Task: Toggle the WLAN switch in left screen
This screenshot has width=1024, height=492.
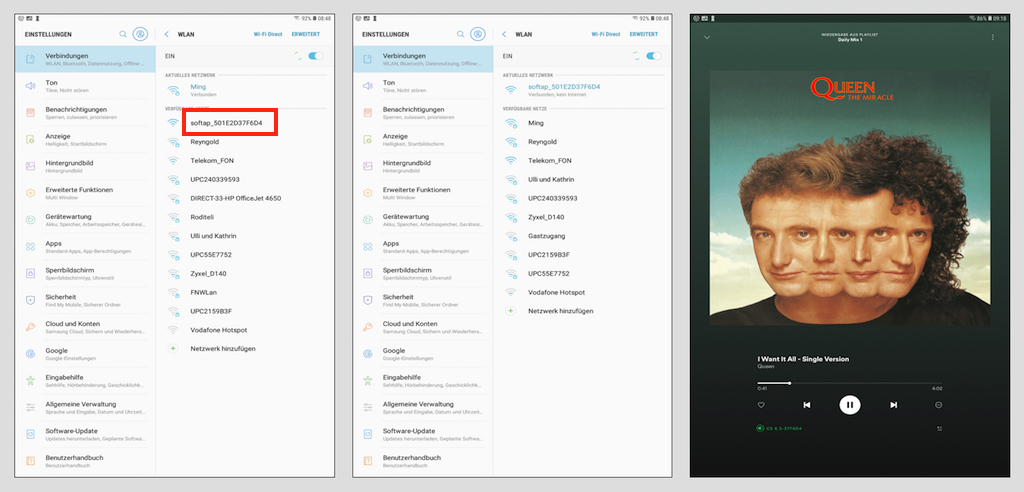Action: point(316,56)
